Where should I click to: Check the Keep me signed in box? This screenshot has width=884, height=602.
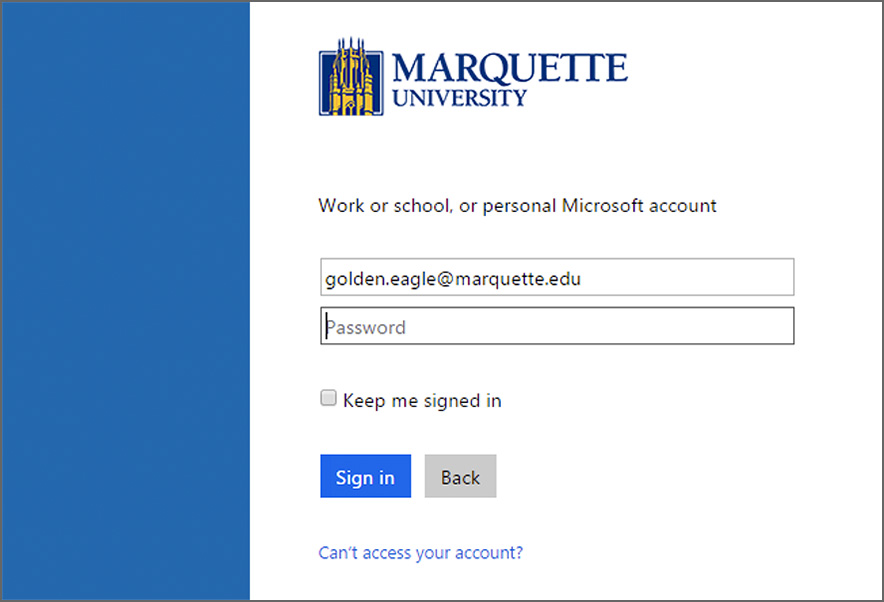pyautogui.click(x=328, y=399)
